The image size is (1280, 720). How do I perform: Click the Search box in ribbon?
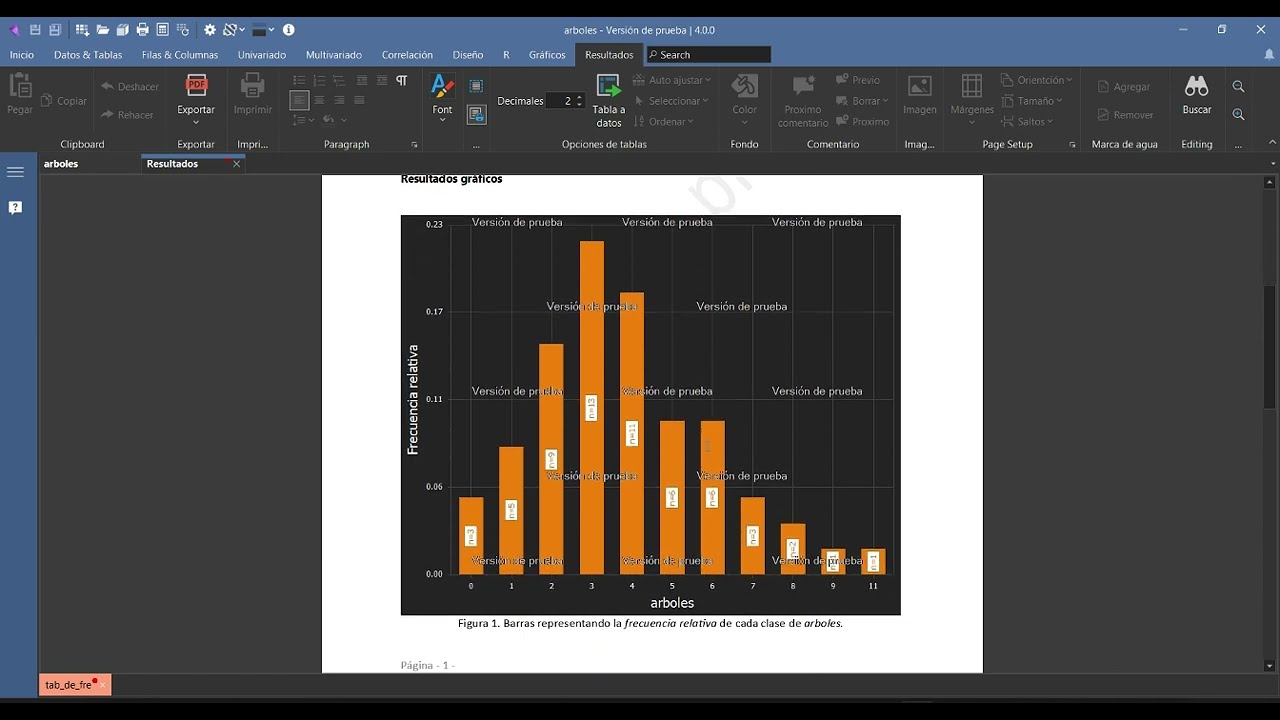[708, 55]
